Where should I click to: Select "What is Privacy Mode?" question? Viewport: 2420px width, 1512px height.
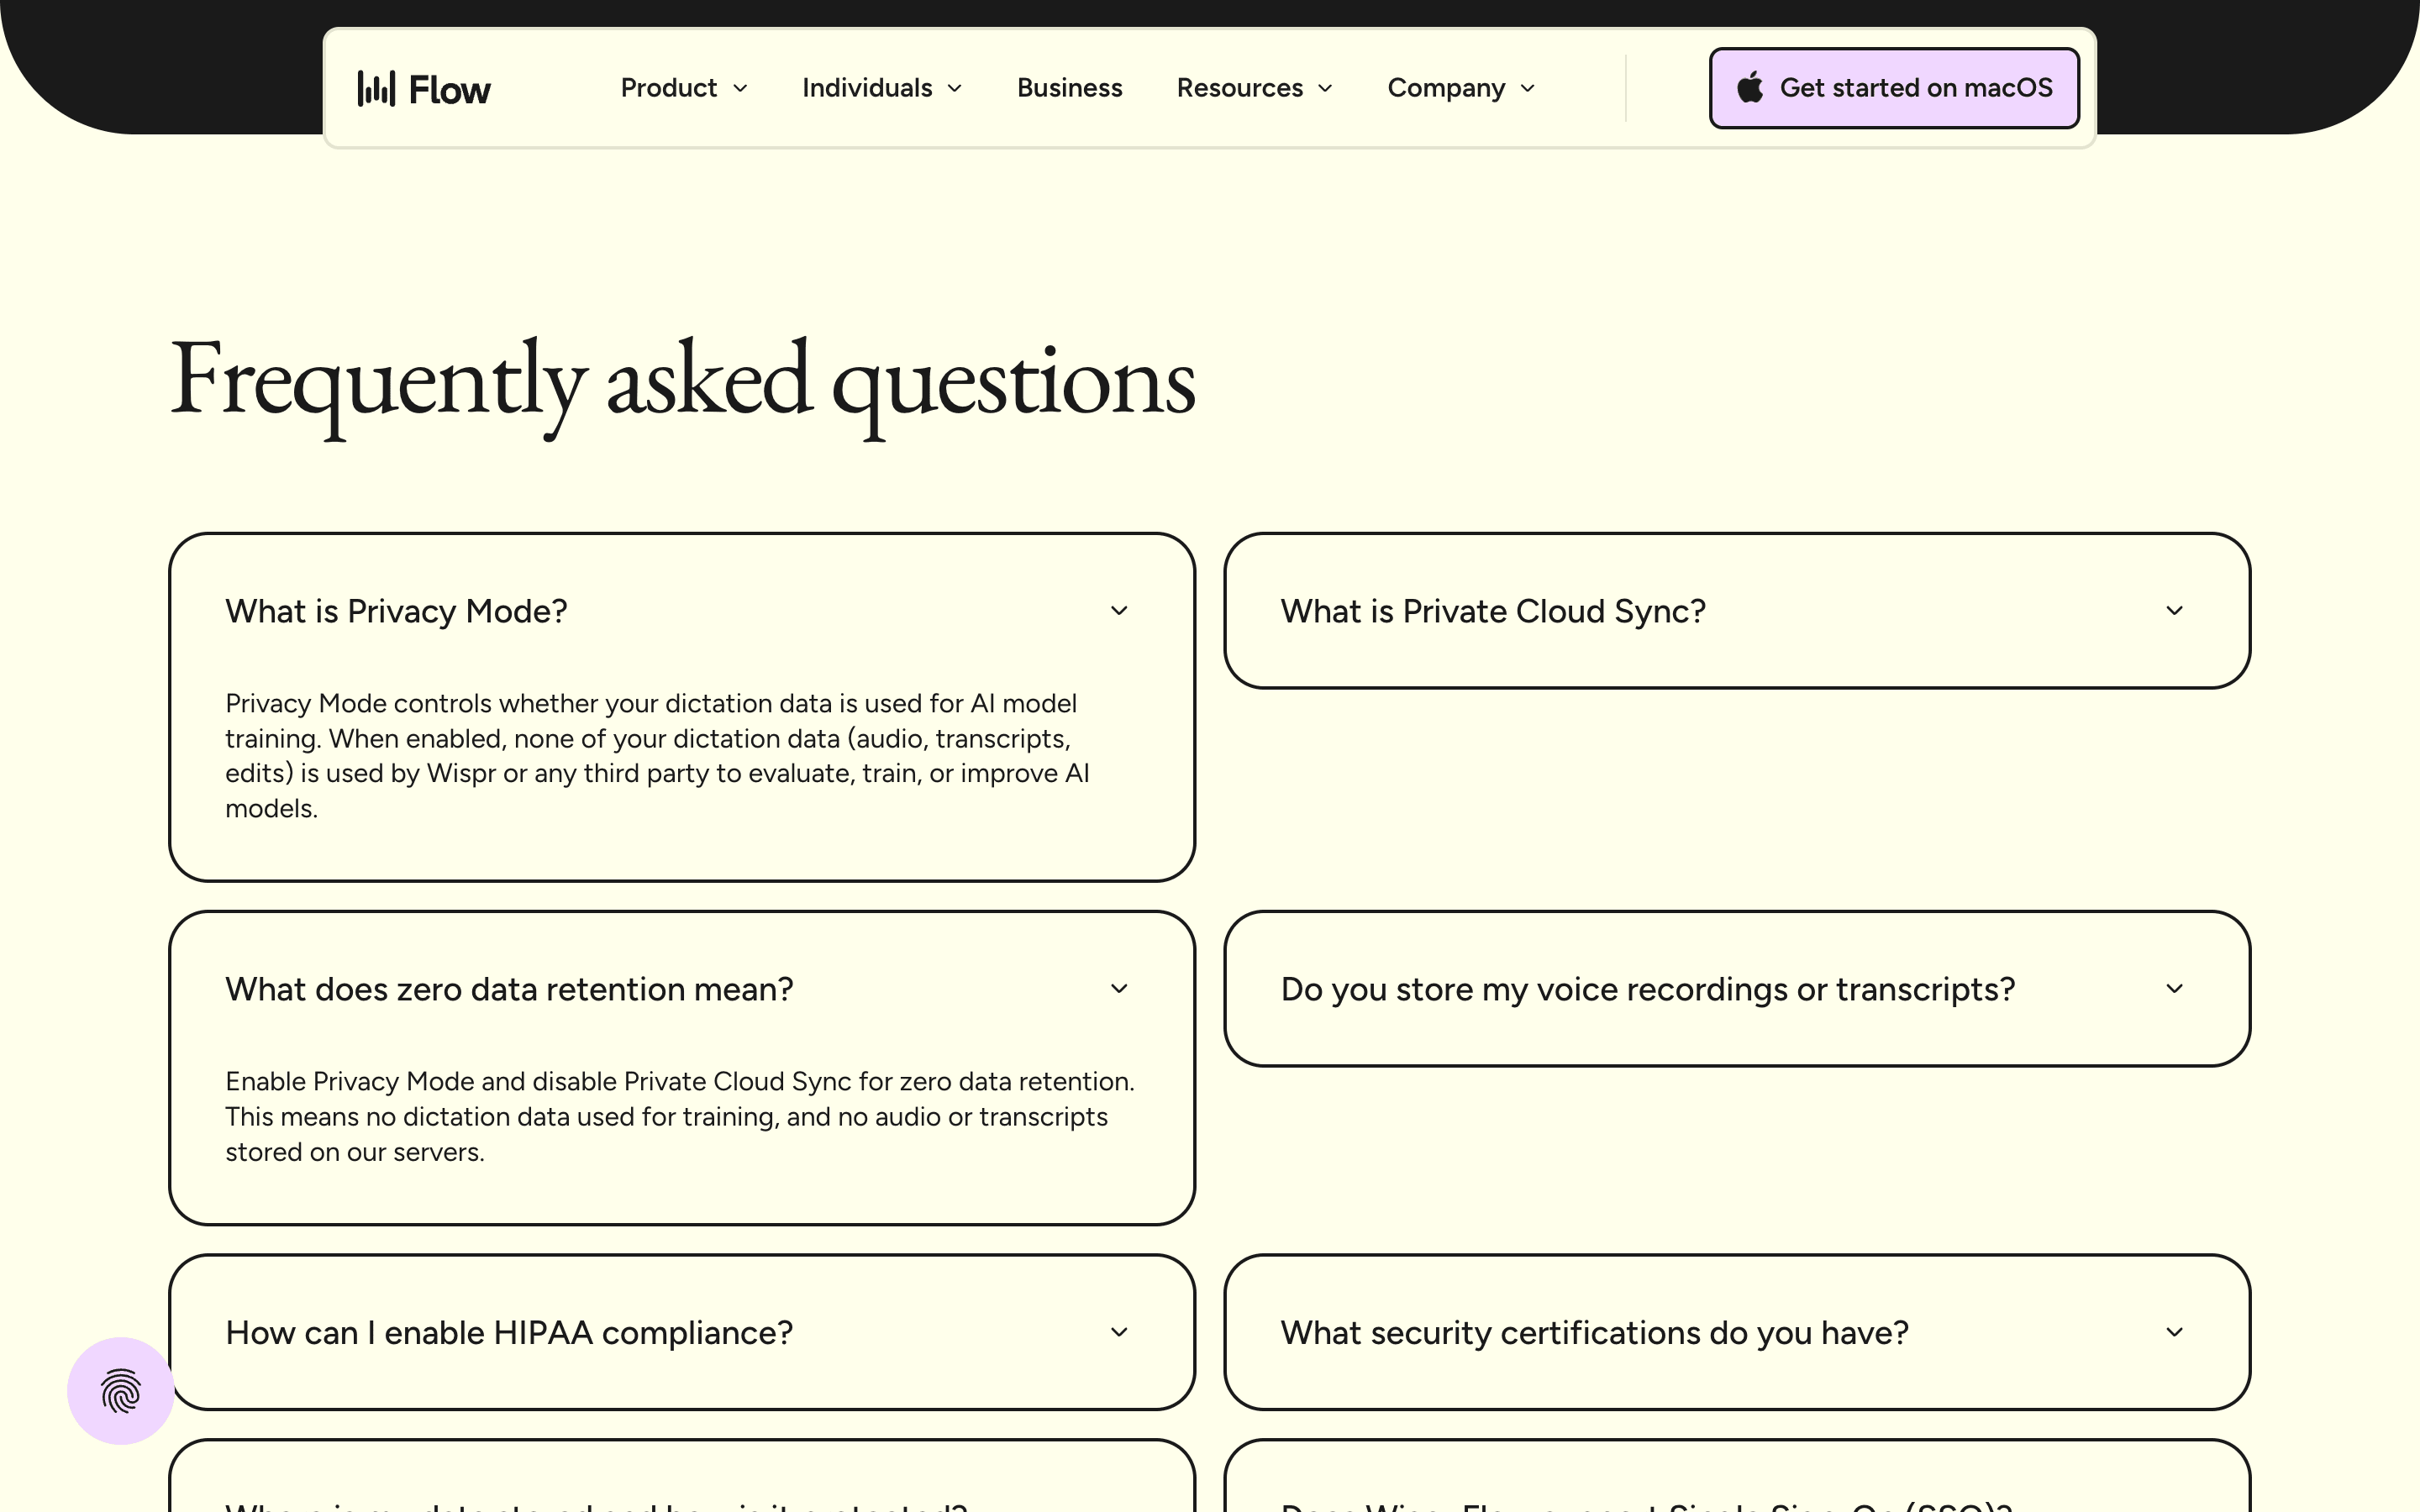coord(396,611)
